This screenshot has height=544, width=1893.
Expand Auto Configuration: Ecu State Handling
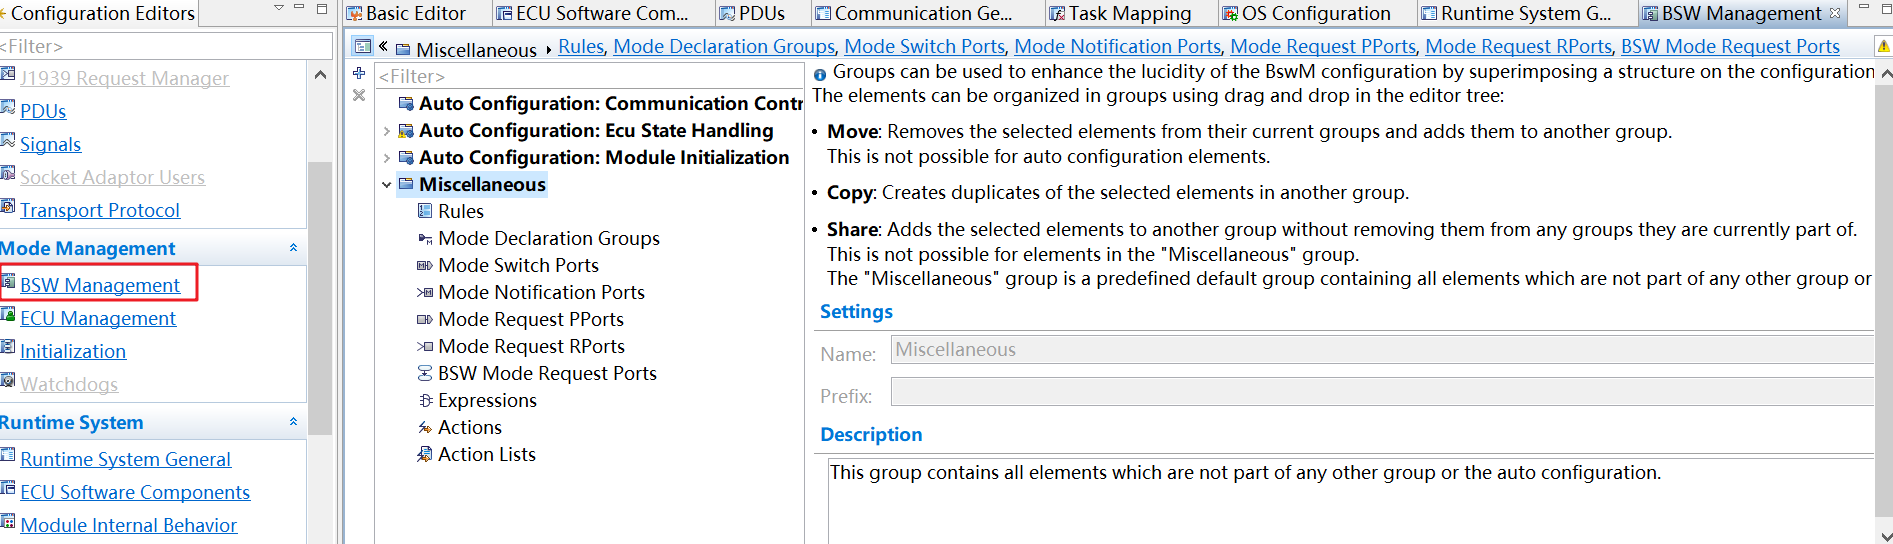click(387, 131)
